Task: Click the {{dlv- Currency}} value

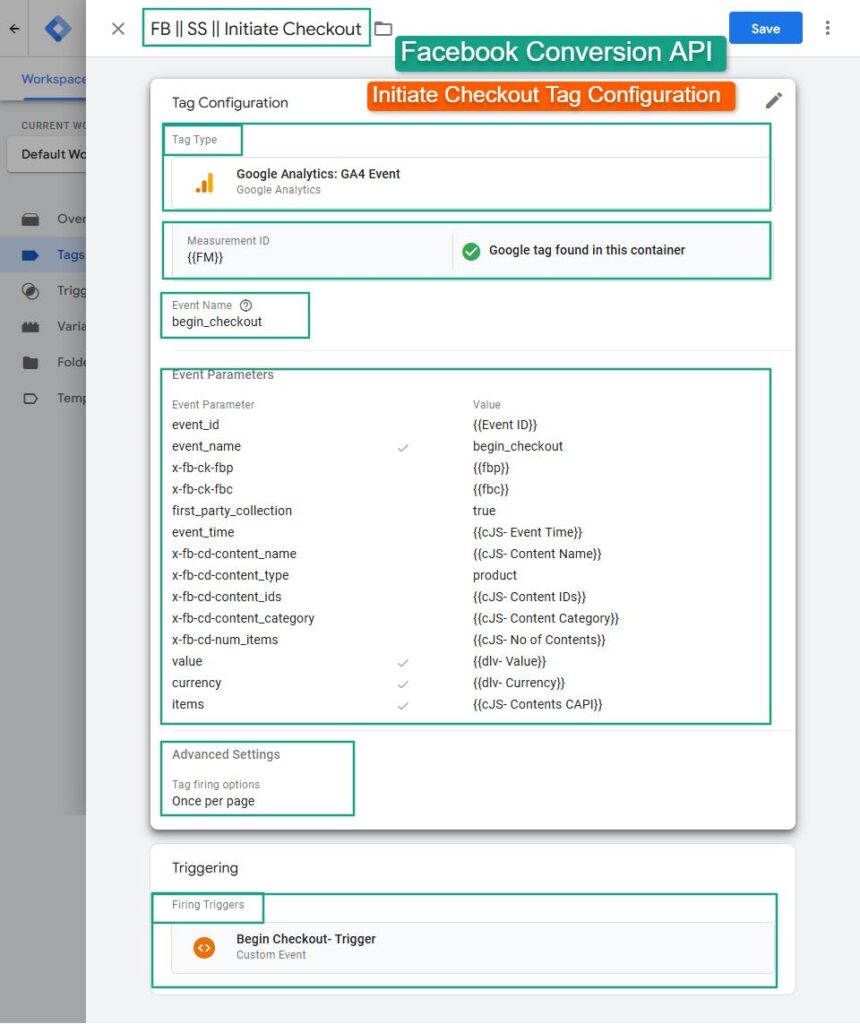Action: click(x=519, y=682)
